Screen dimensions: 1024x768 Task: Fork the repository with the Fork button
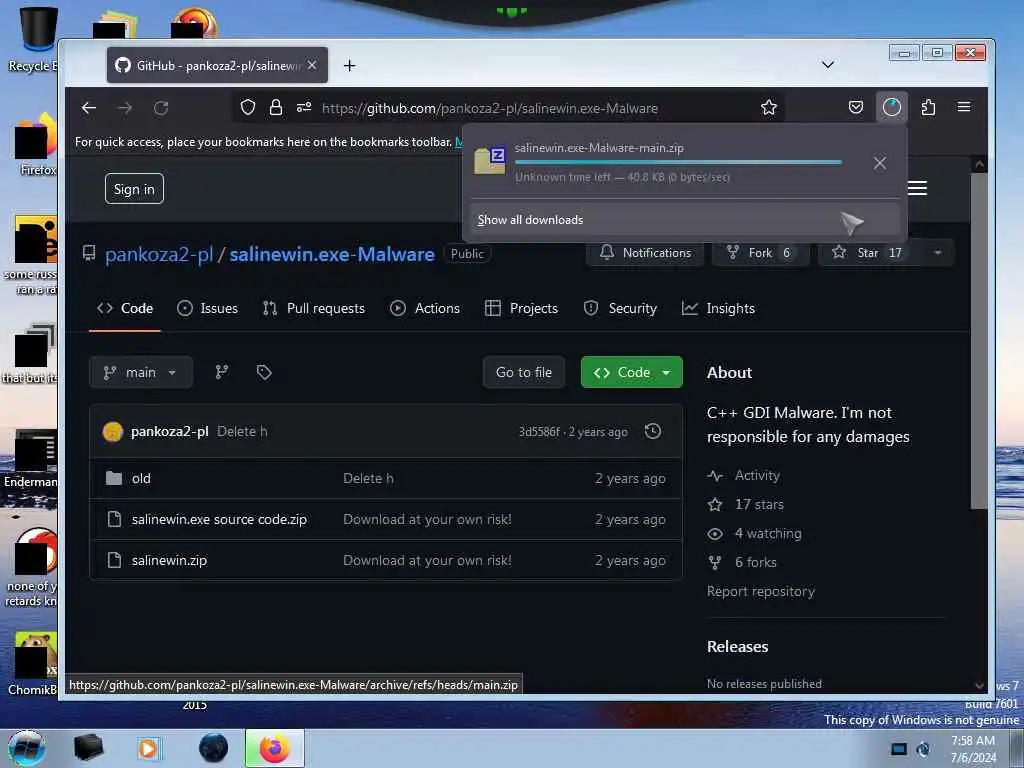click(x=761, y=253)
